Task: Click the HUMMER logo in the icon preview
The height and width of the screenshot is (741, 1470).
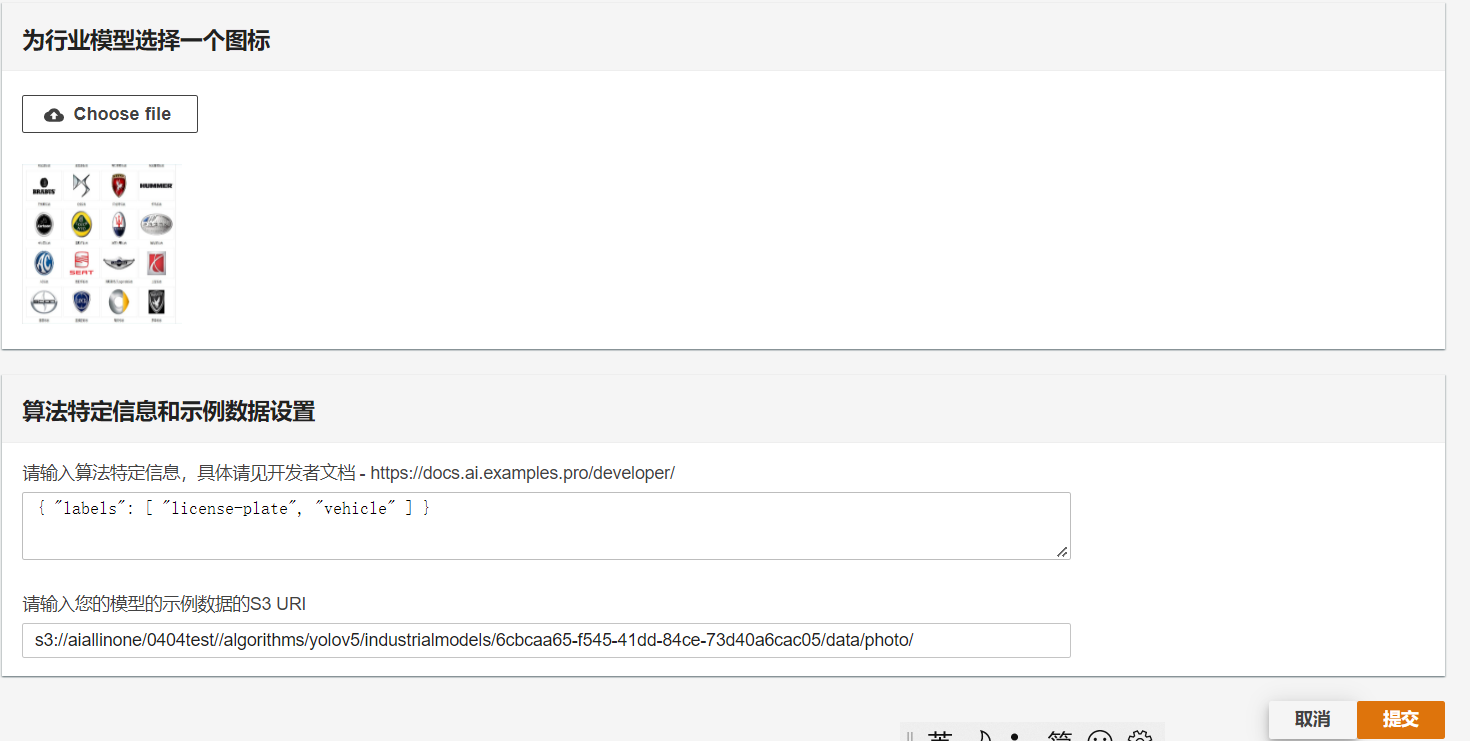Action: pos(156,185)
